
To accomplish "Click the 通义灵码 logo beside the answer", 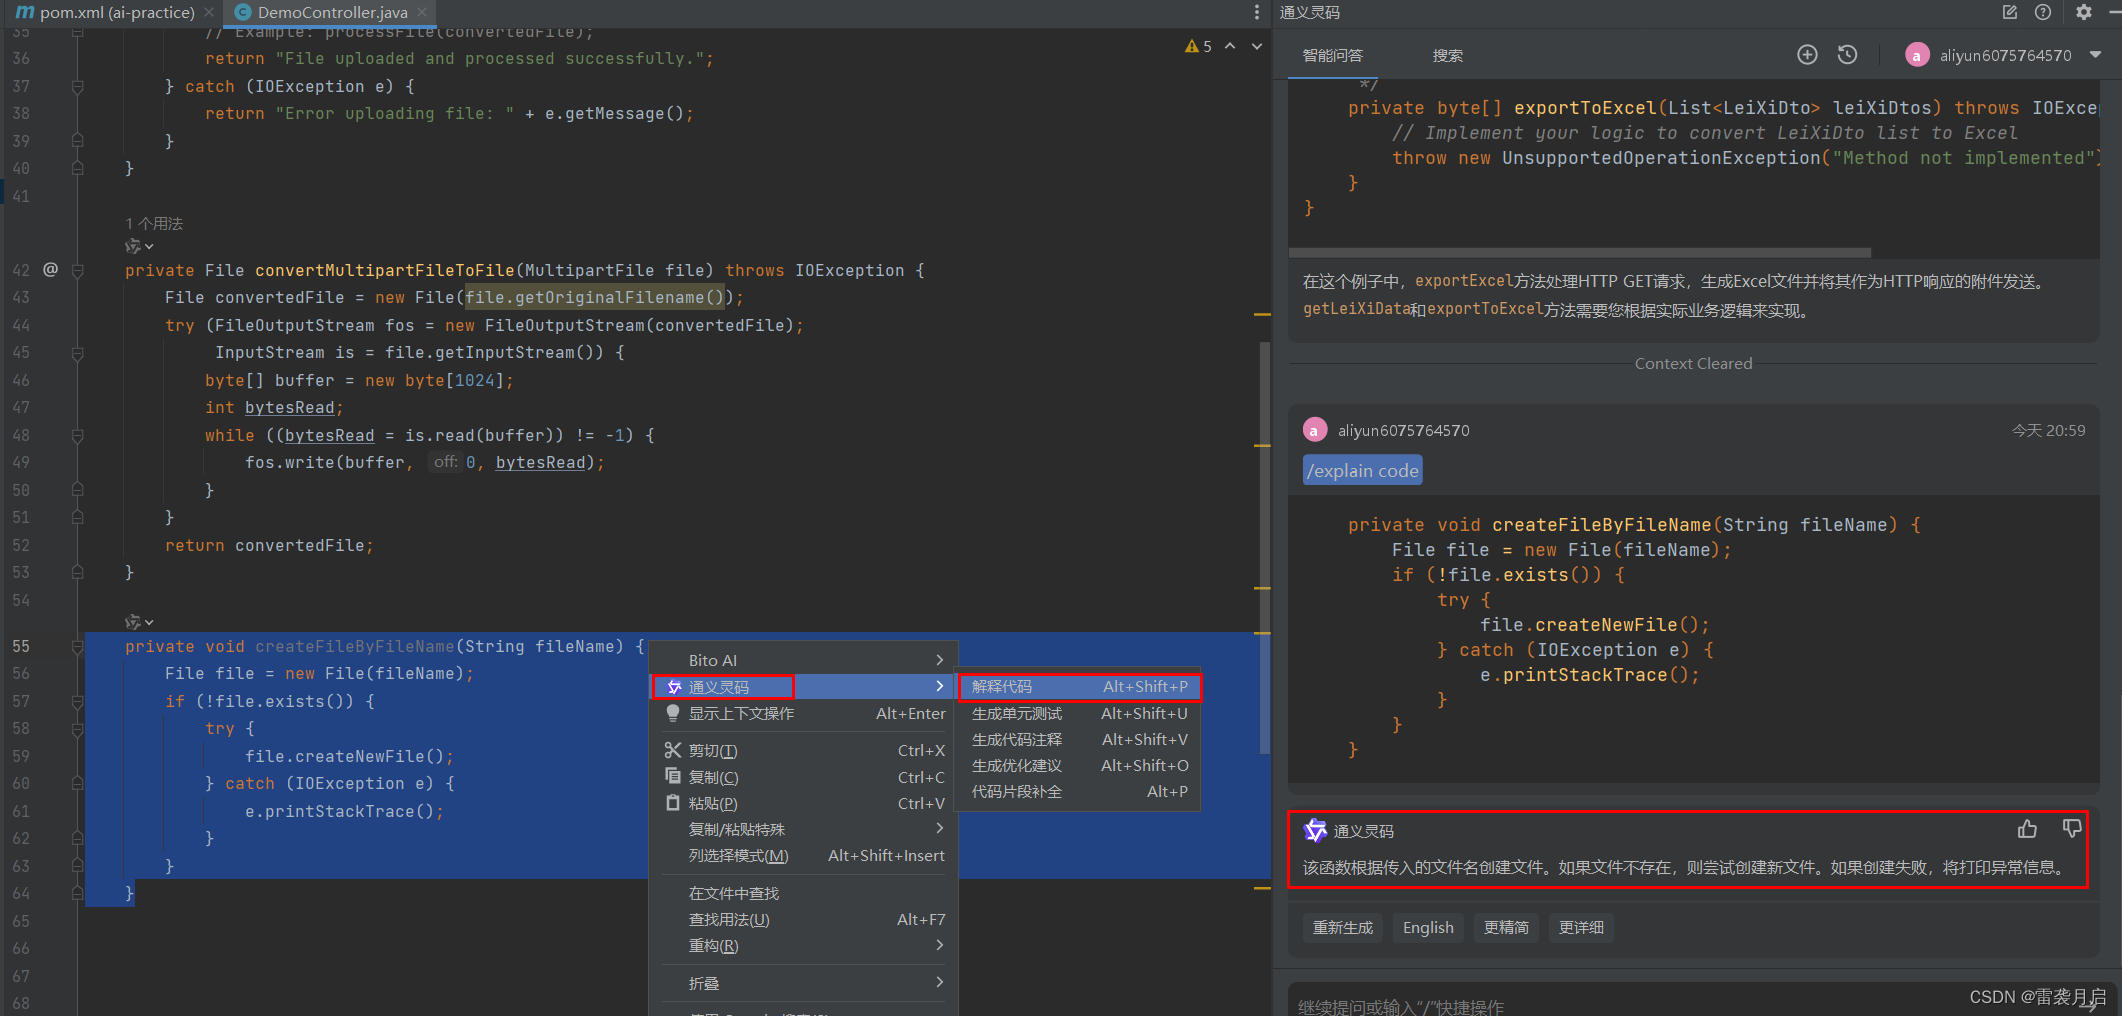I will click(1315, 830).
